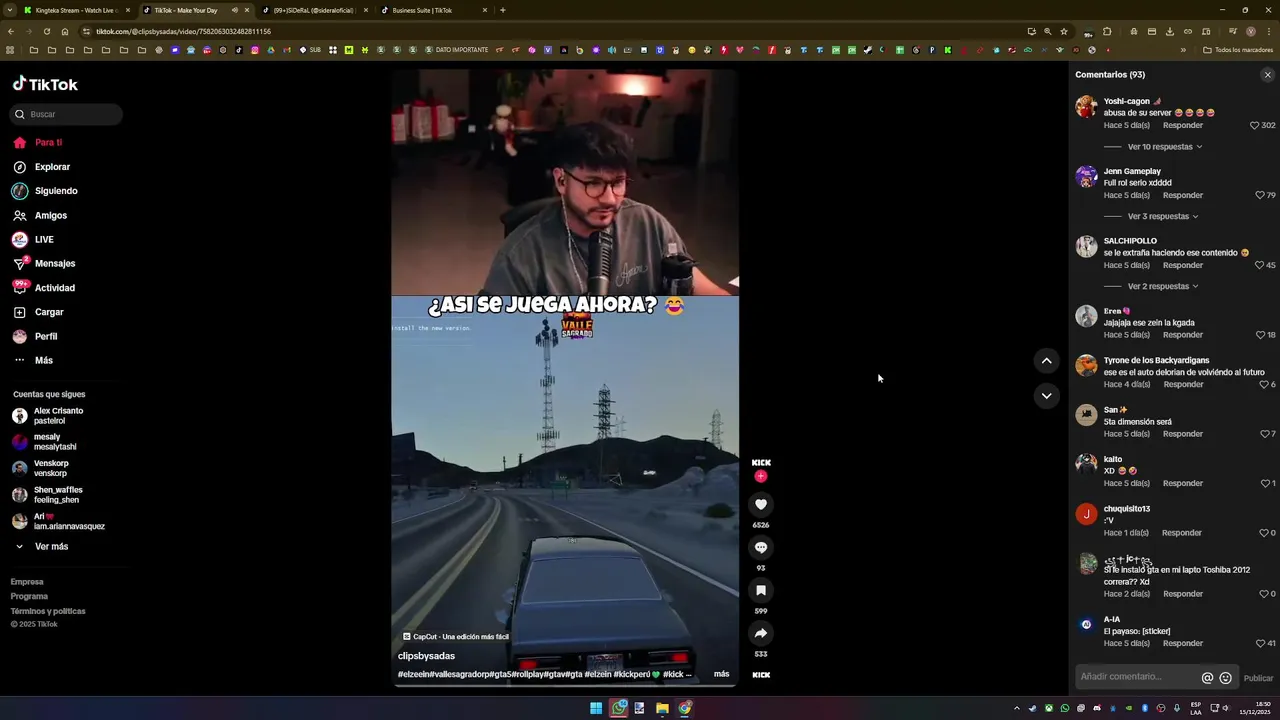Screen dimensions: 1280x720
Task: Share the video with arrow icon
Action: (x=761, y=633)
